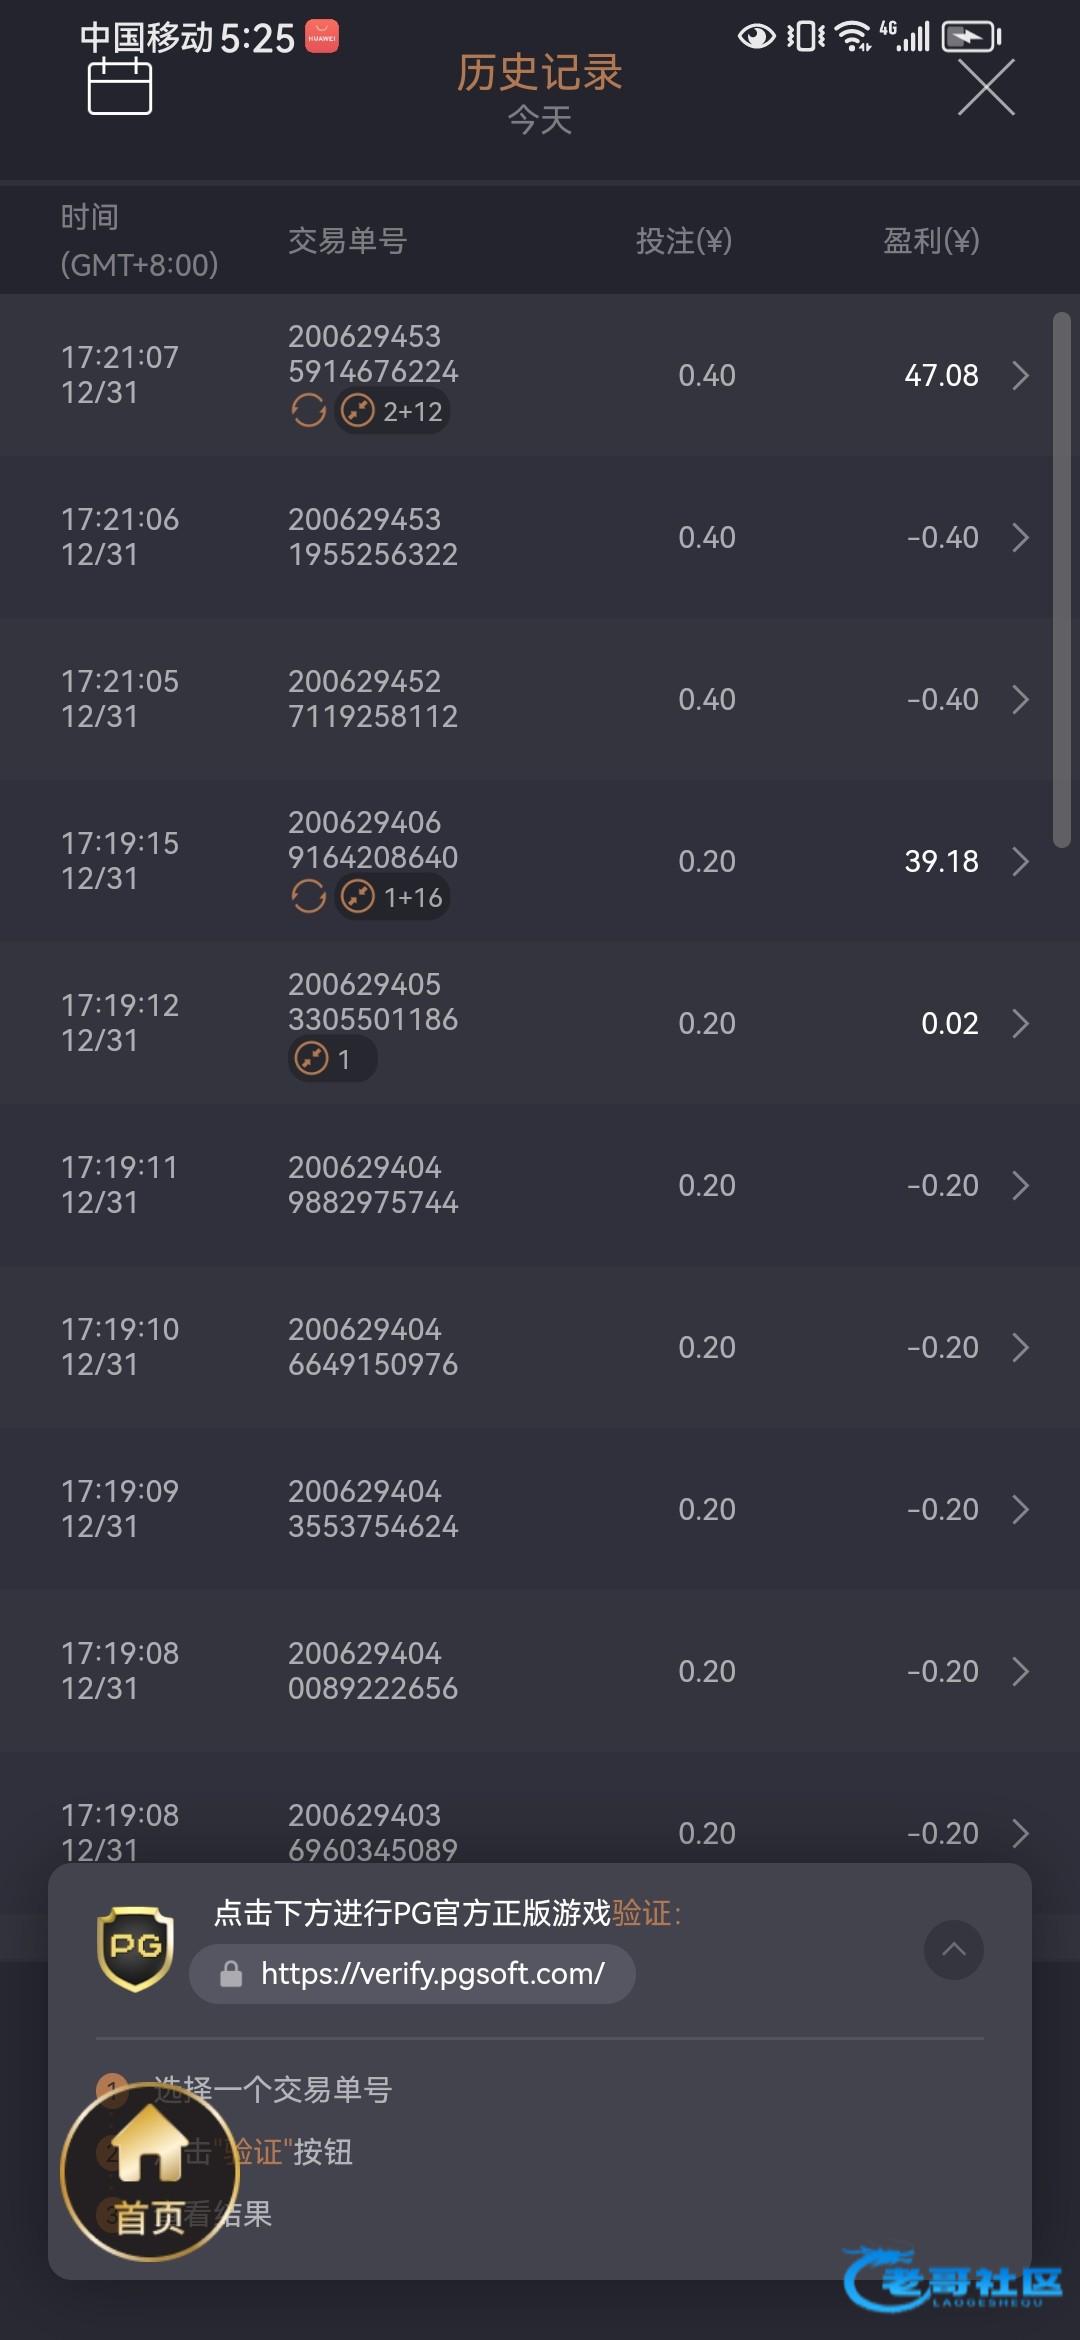
Task: Collapse the PG verification panel
Action: point(953,1949)
